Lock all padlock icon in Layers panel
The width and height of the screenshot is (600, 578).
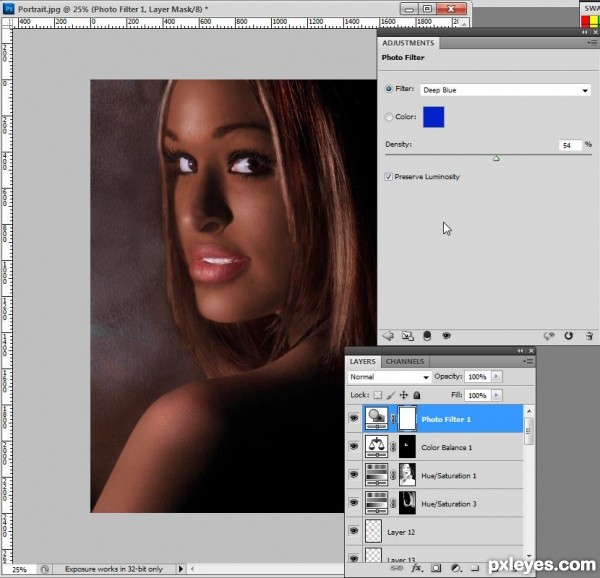coord(417,395)
